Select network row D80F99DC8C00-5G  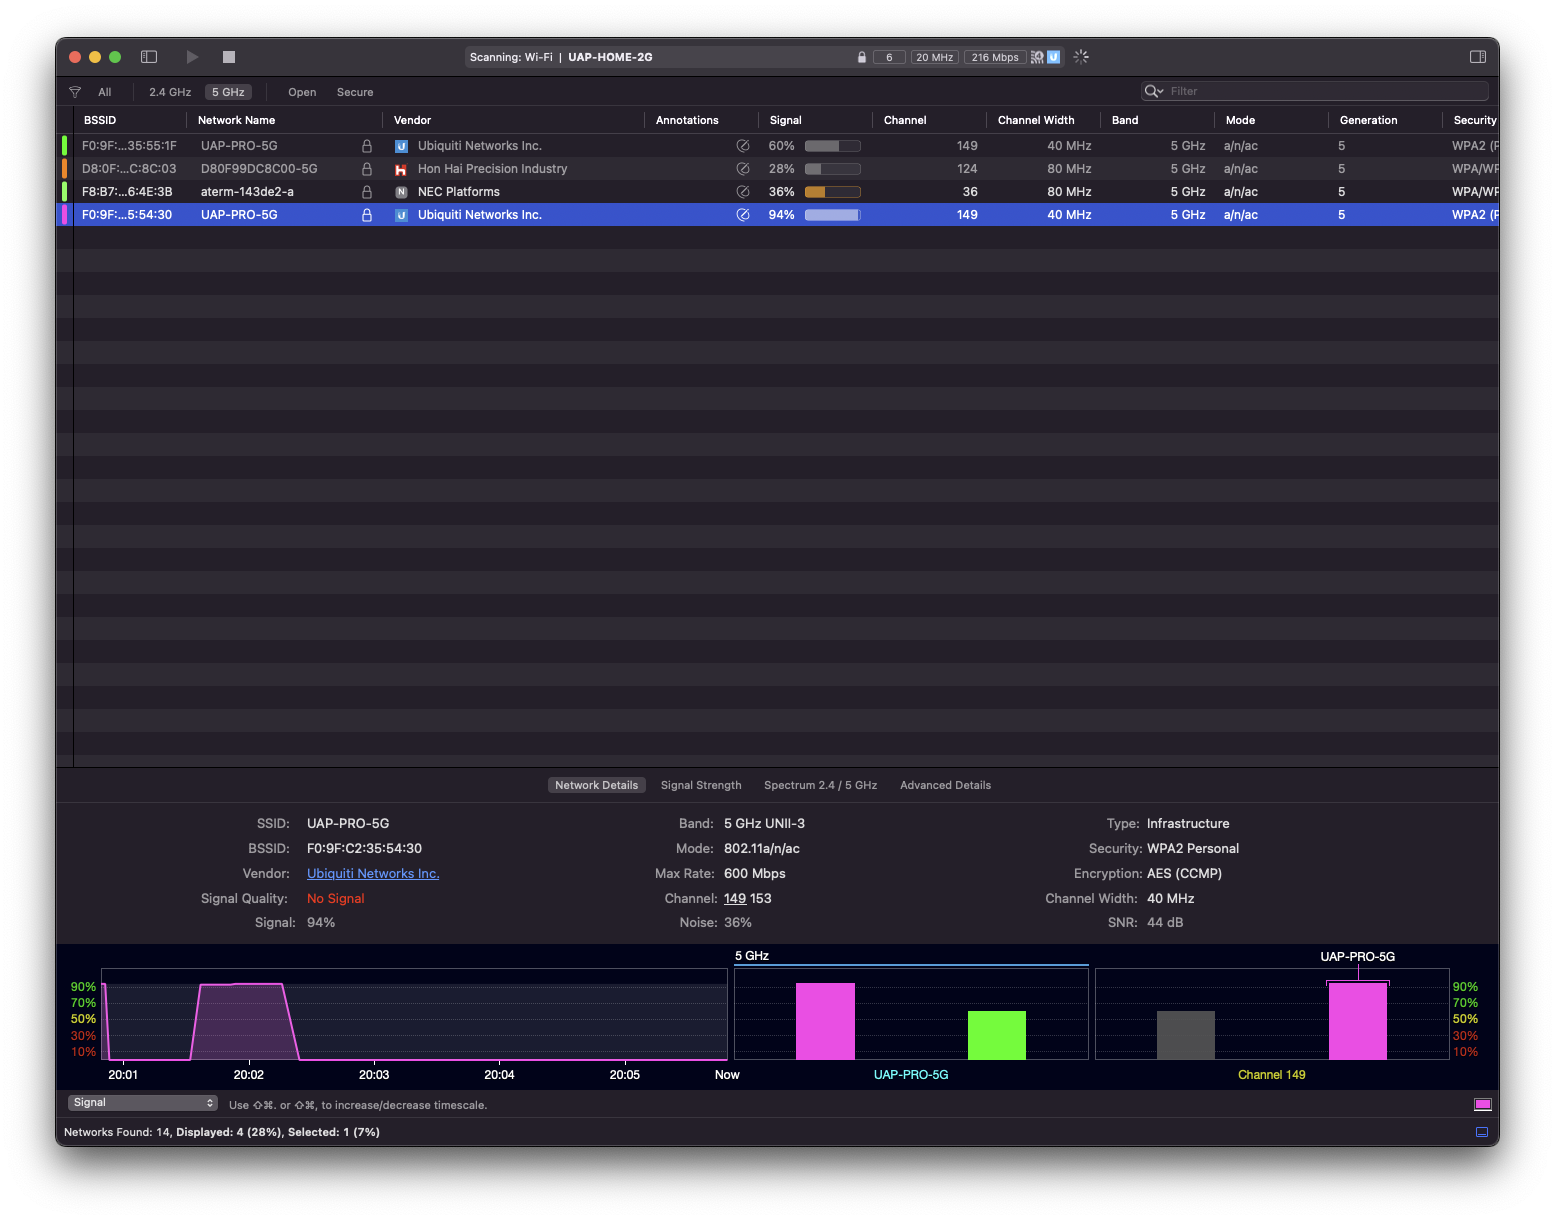coord(778,169)
